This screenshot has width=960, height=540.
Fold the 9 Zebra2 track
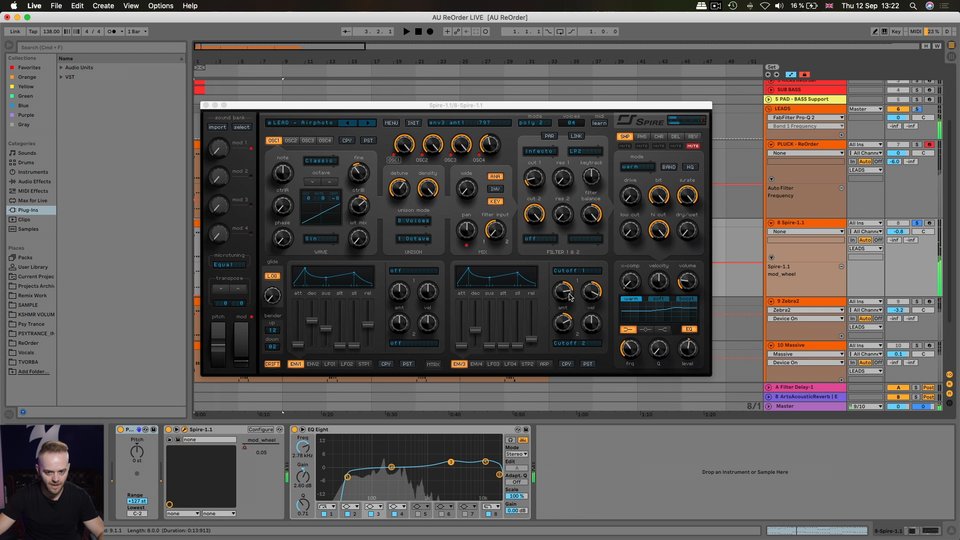[x=771, y=301]
